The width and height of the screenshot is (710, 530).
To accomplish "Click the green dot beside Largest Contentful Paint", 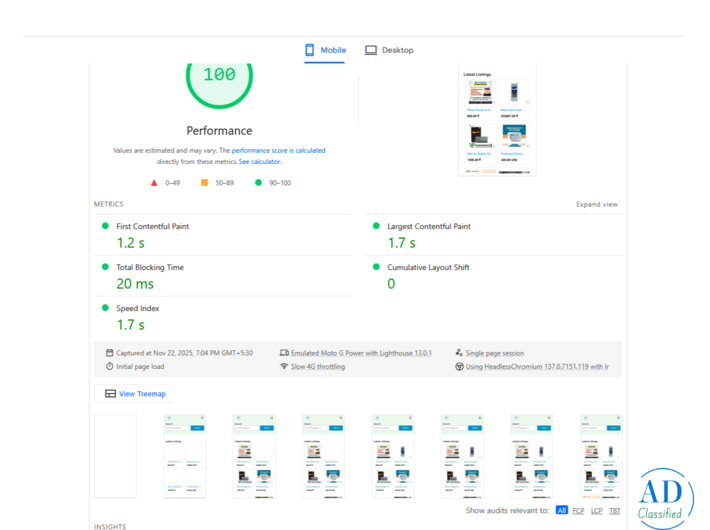I will pos(376,226).
